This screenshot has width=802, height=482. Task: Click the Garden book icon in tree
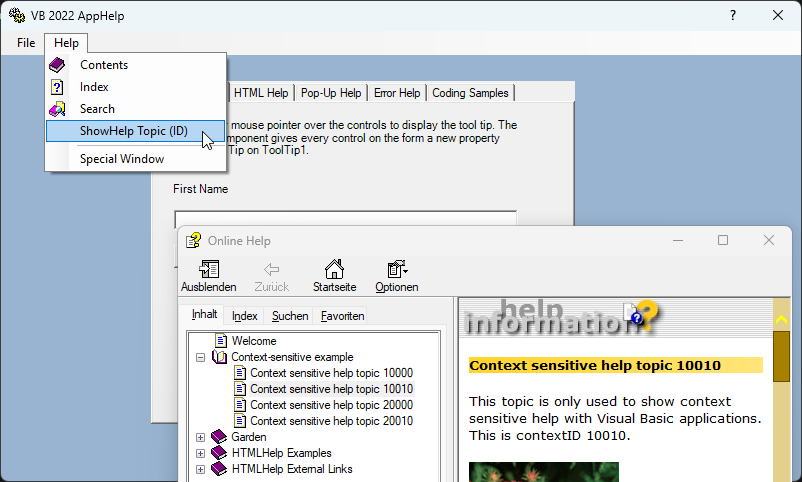click(x=219, y=437)
